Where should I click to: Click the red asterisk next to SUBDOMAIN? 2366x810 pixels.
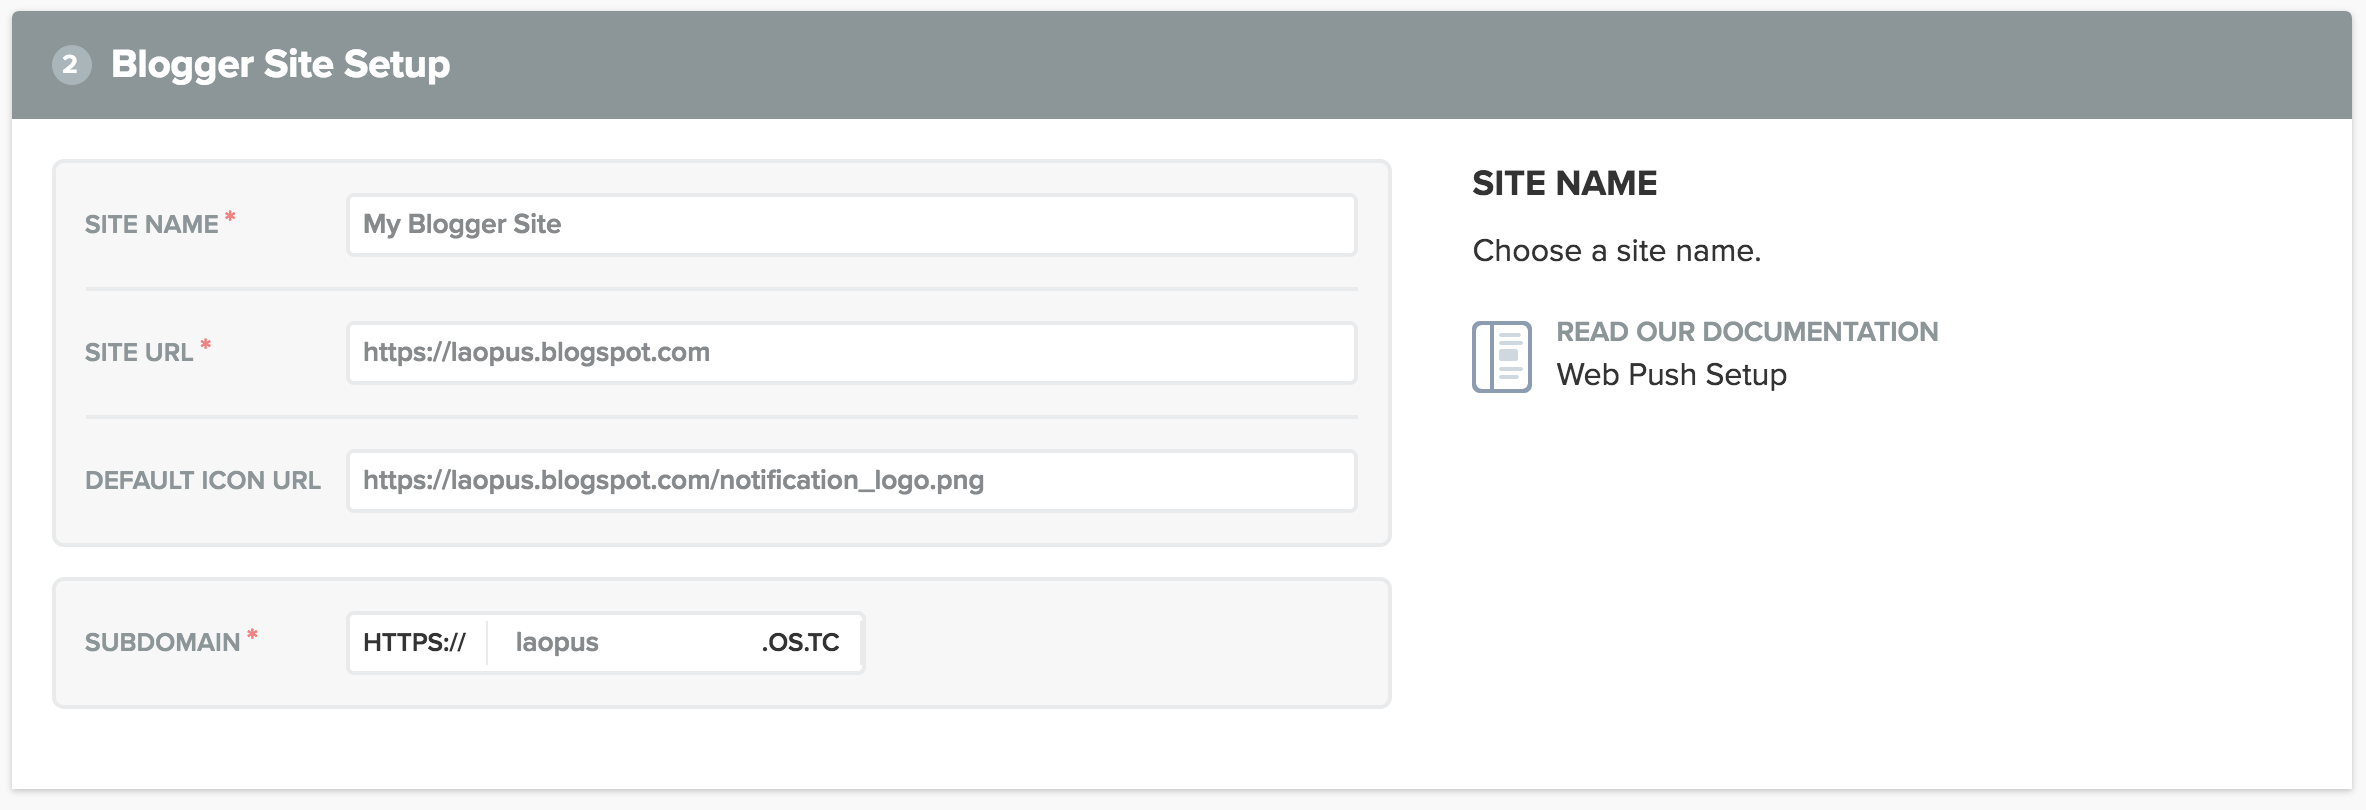[x=253, y=634]
